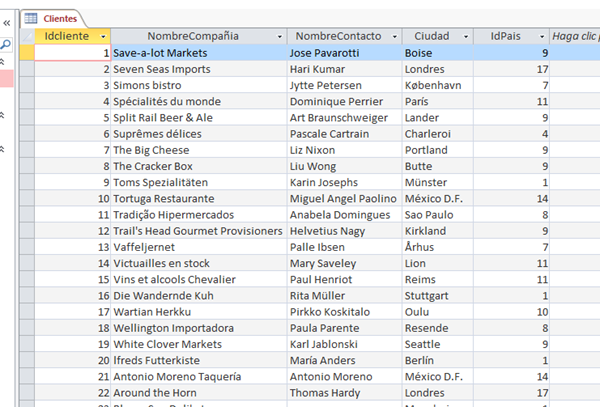This screenshot has width=600, height=407.
Task: Click the 'Dominique Perrier' cell
Action: (345, 101)
